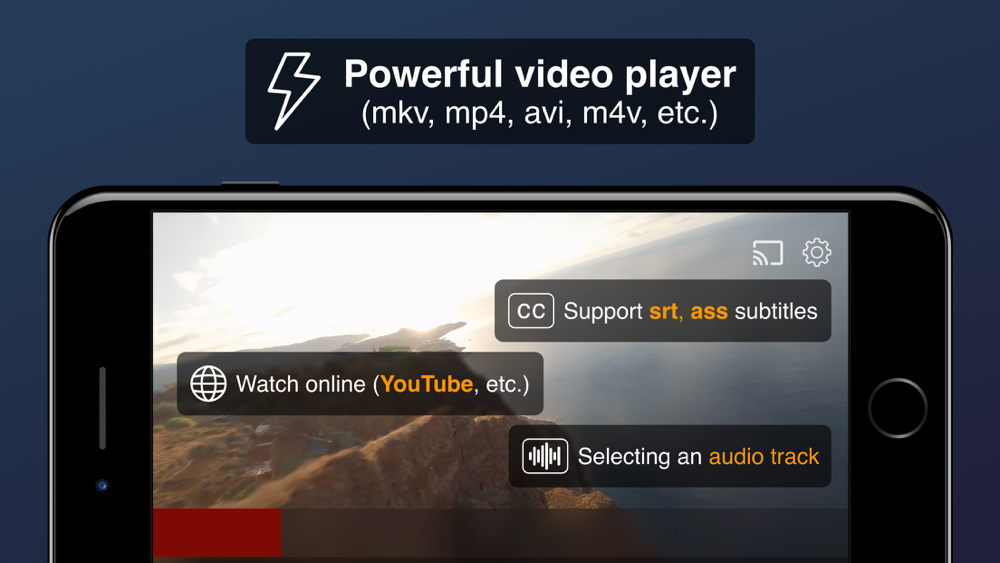Select the 'Watch online (YouTube, etc.)' banner
The height and width of the screenshot is (563, 1000).
tap(360, 384)
